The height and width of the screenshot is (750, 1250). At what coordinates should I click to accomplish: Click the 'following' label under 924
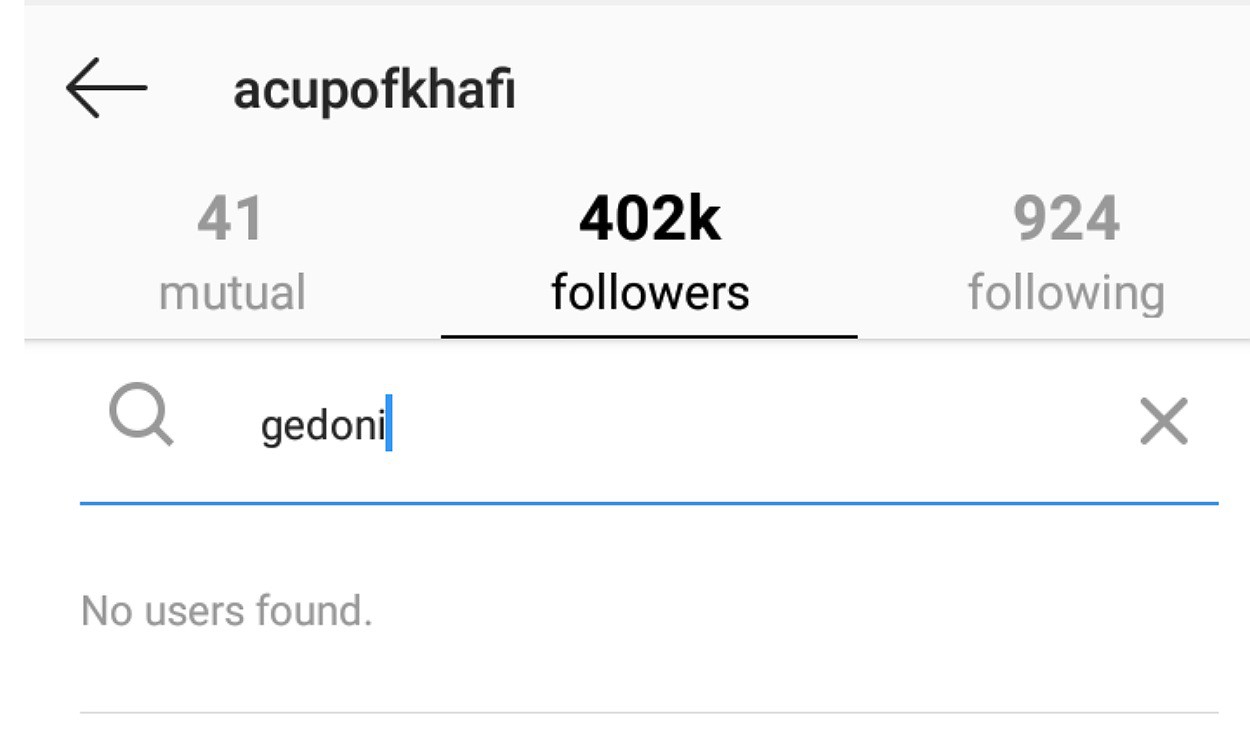[x=1066, y=294]
